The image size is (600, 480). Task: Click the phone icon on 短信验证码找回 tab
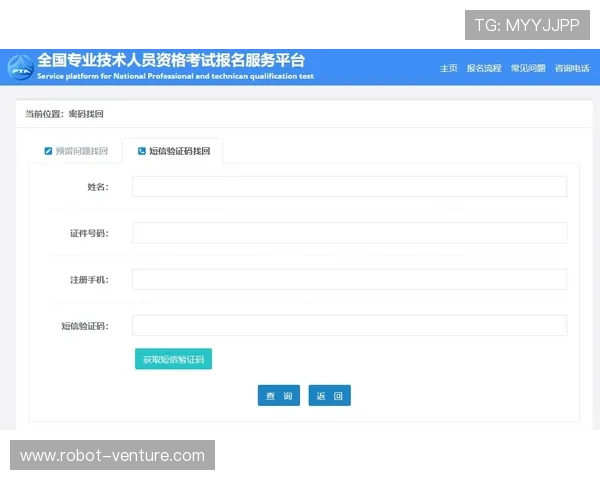pos(142,151)
